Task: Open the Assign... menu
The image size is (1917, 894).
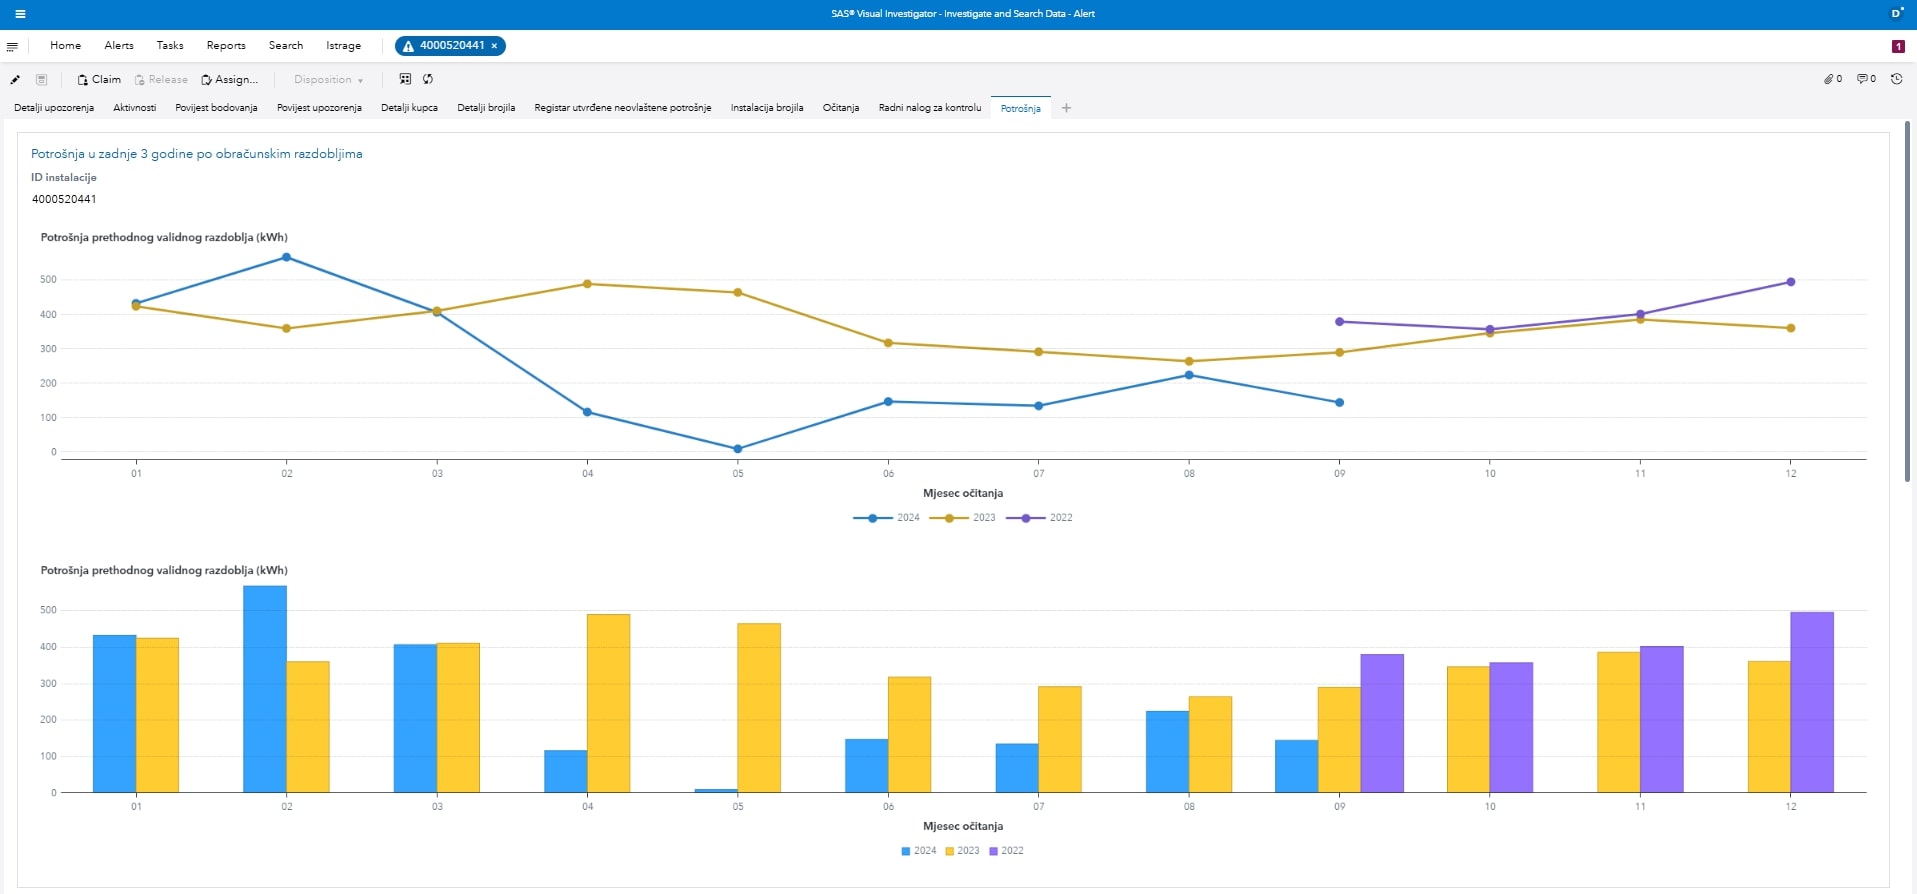Action: [229, 80]
